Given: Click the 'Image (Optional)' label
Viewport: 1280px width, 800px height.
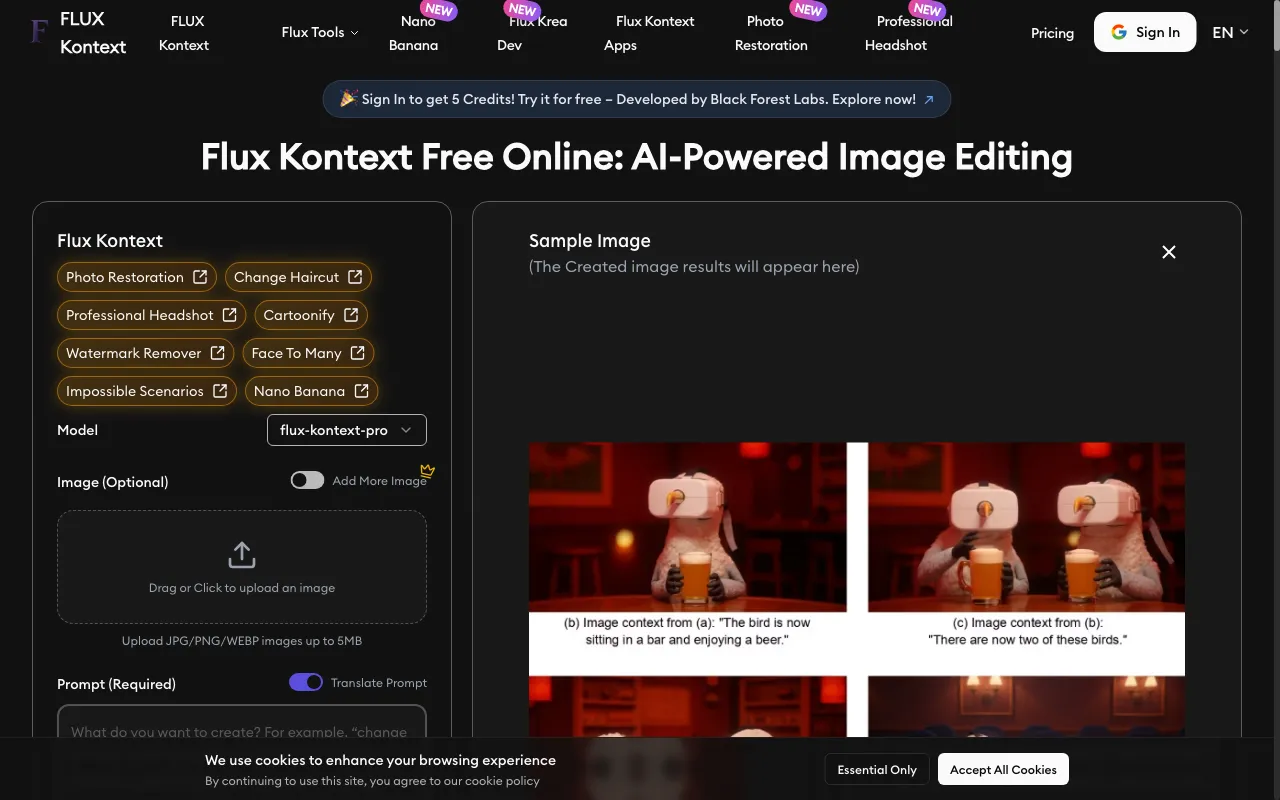Looking at the screenshot, I should click(113, 482).
